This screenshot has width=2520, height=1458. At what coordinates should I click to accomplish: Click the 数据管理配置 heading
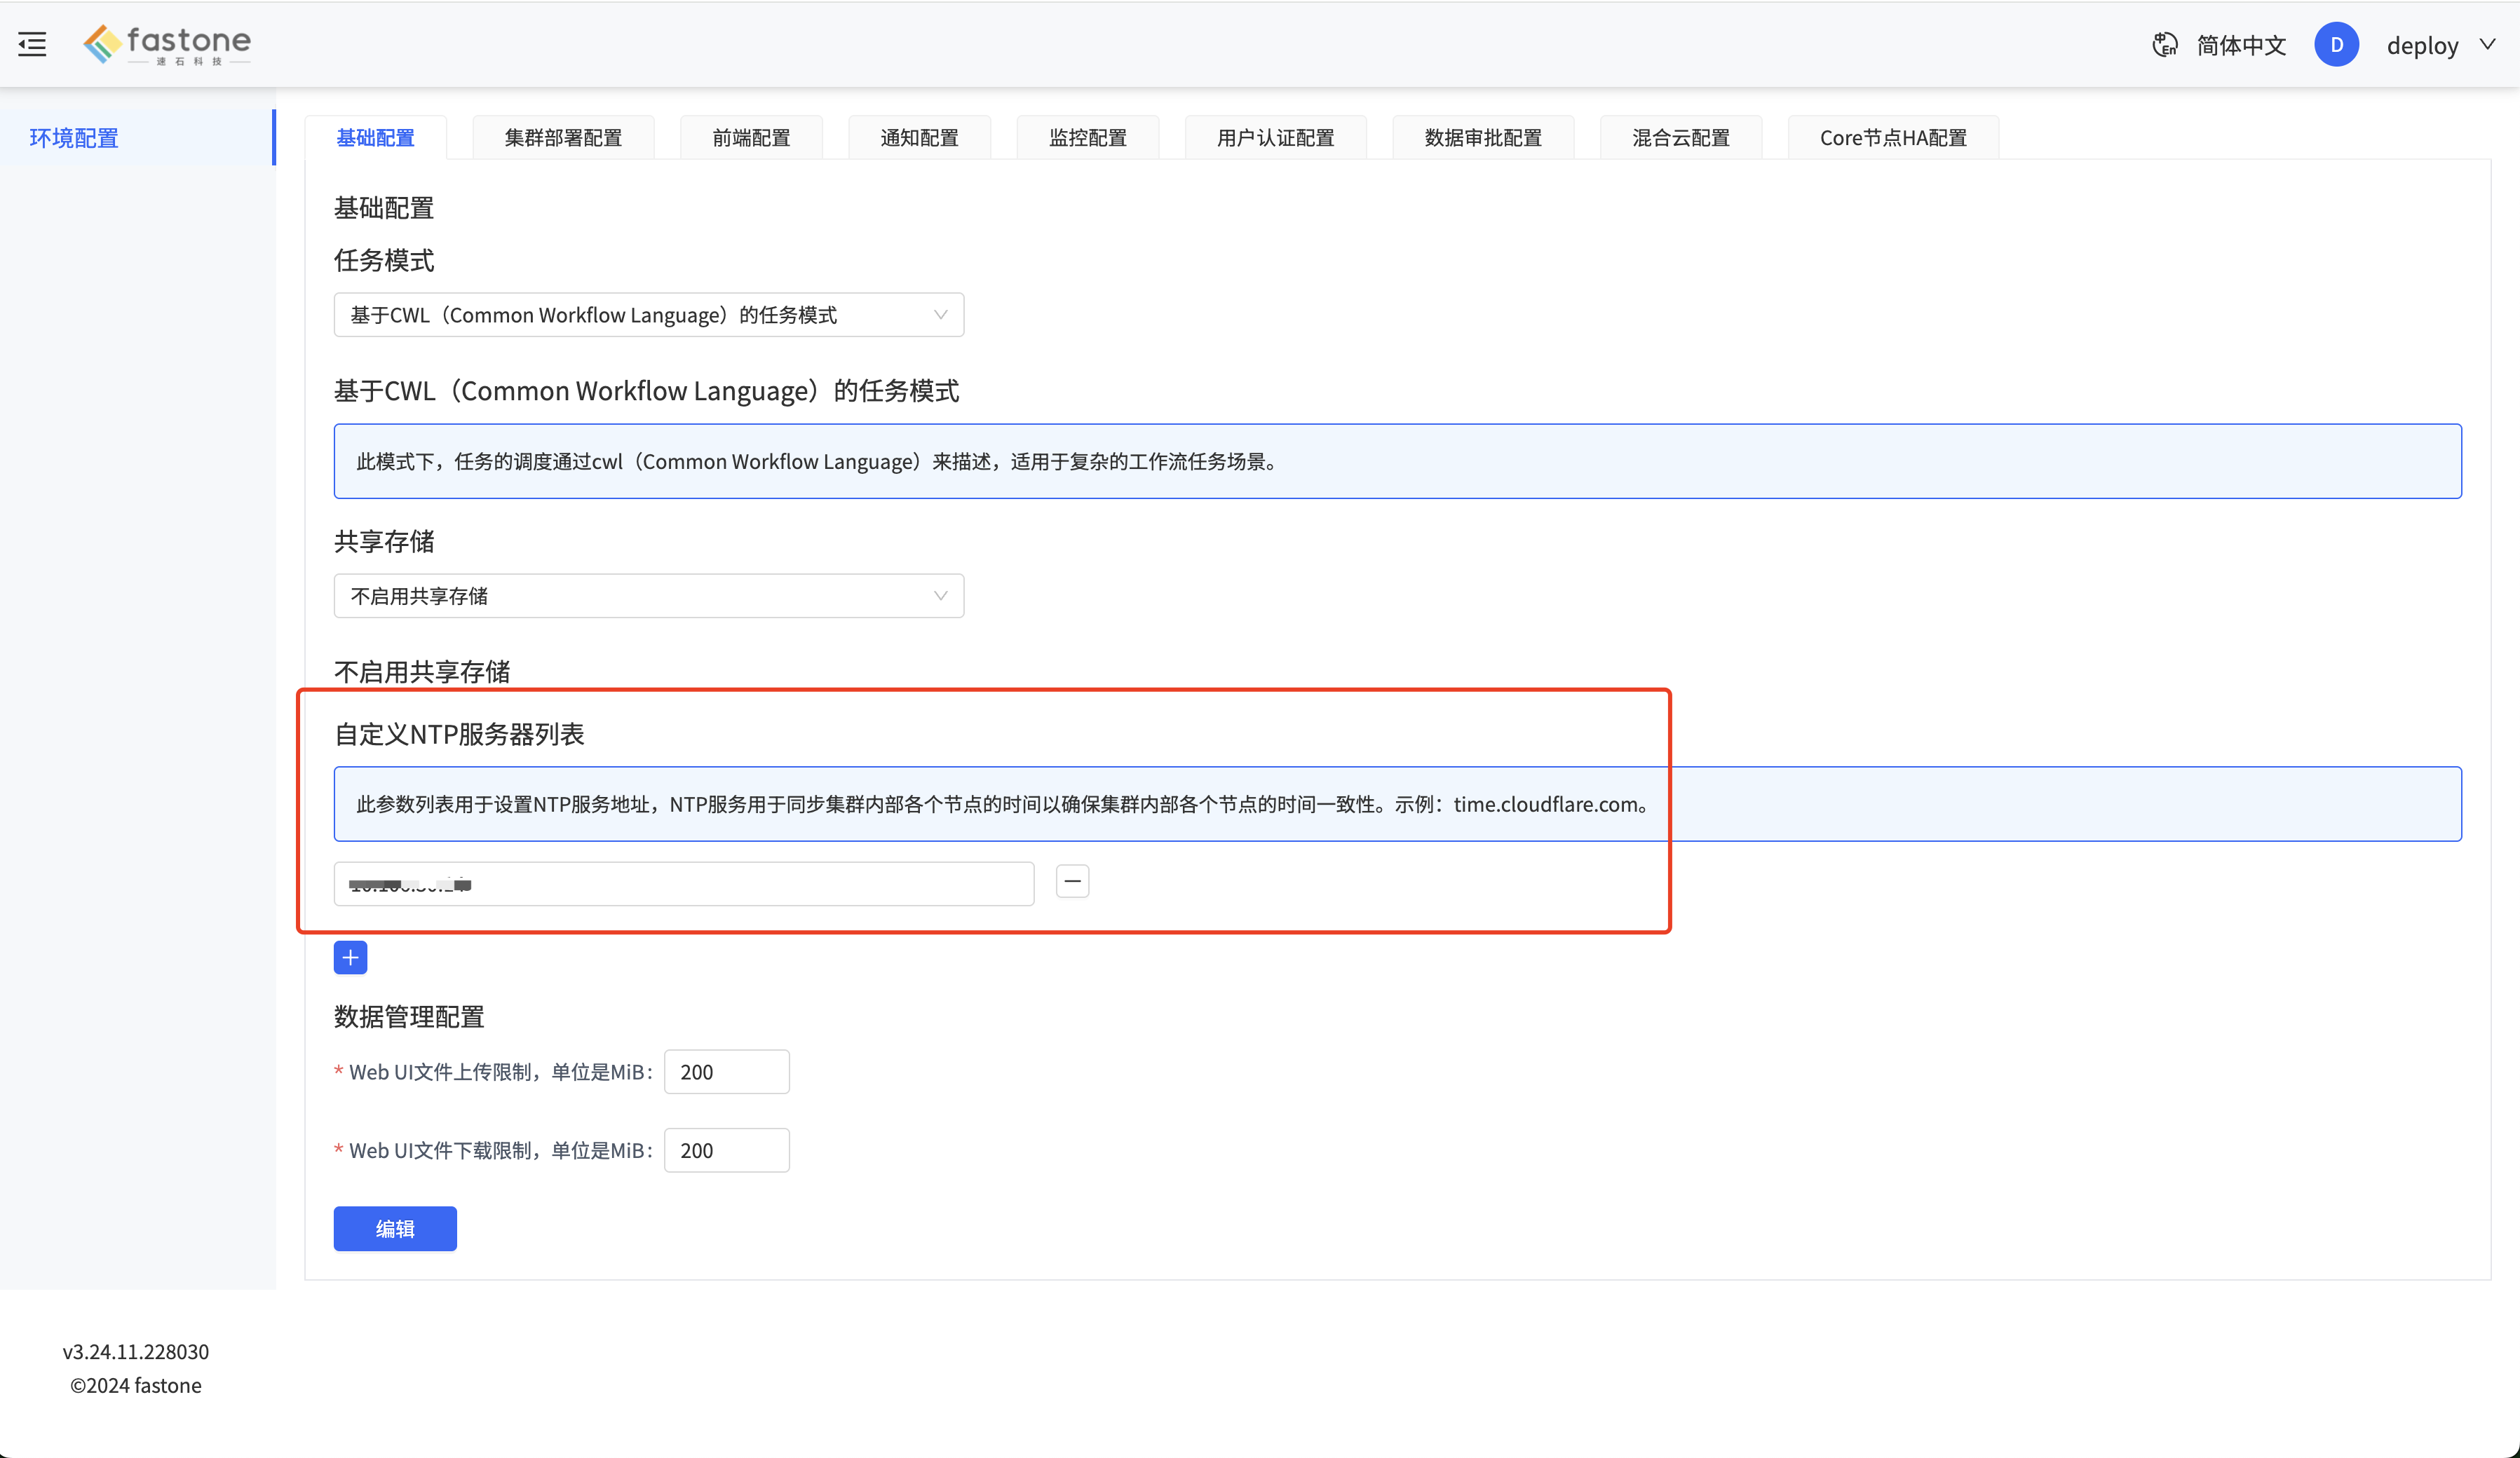pyautogui.click(x=409, y=1017)
